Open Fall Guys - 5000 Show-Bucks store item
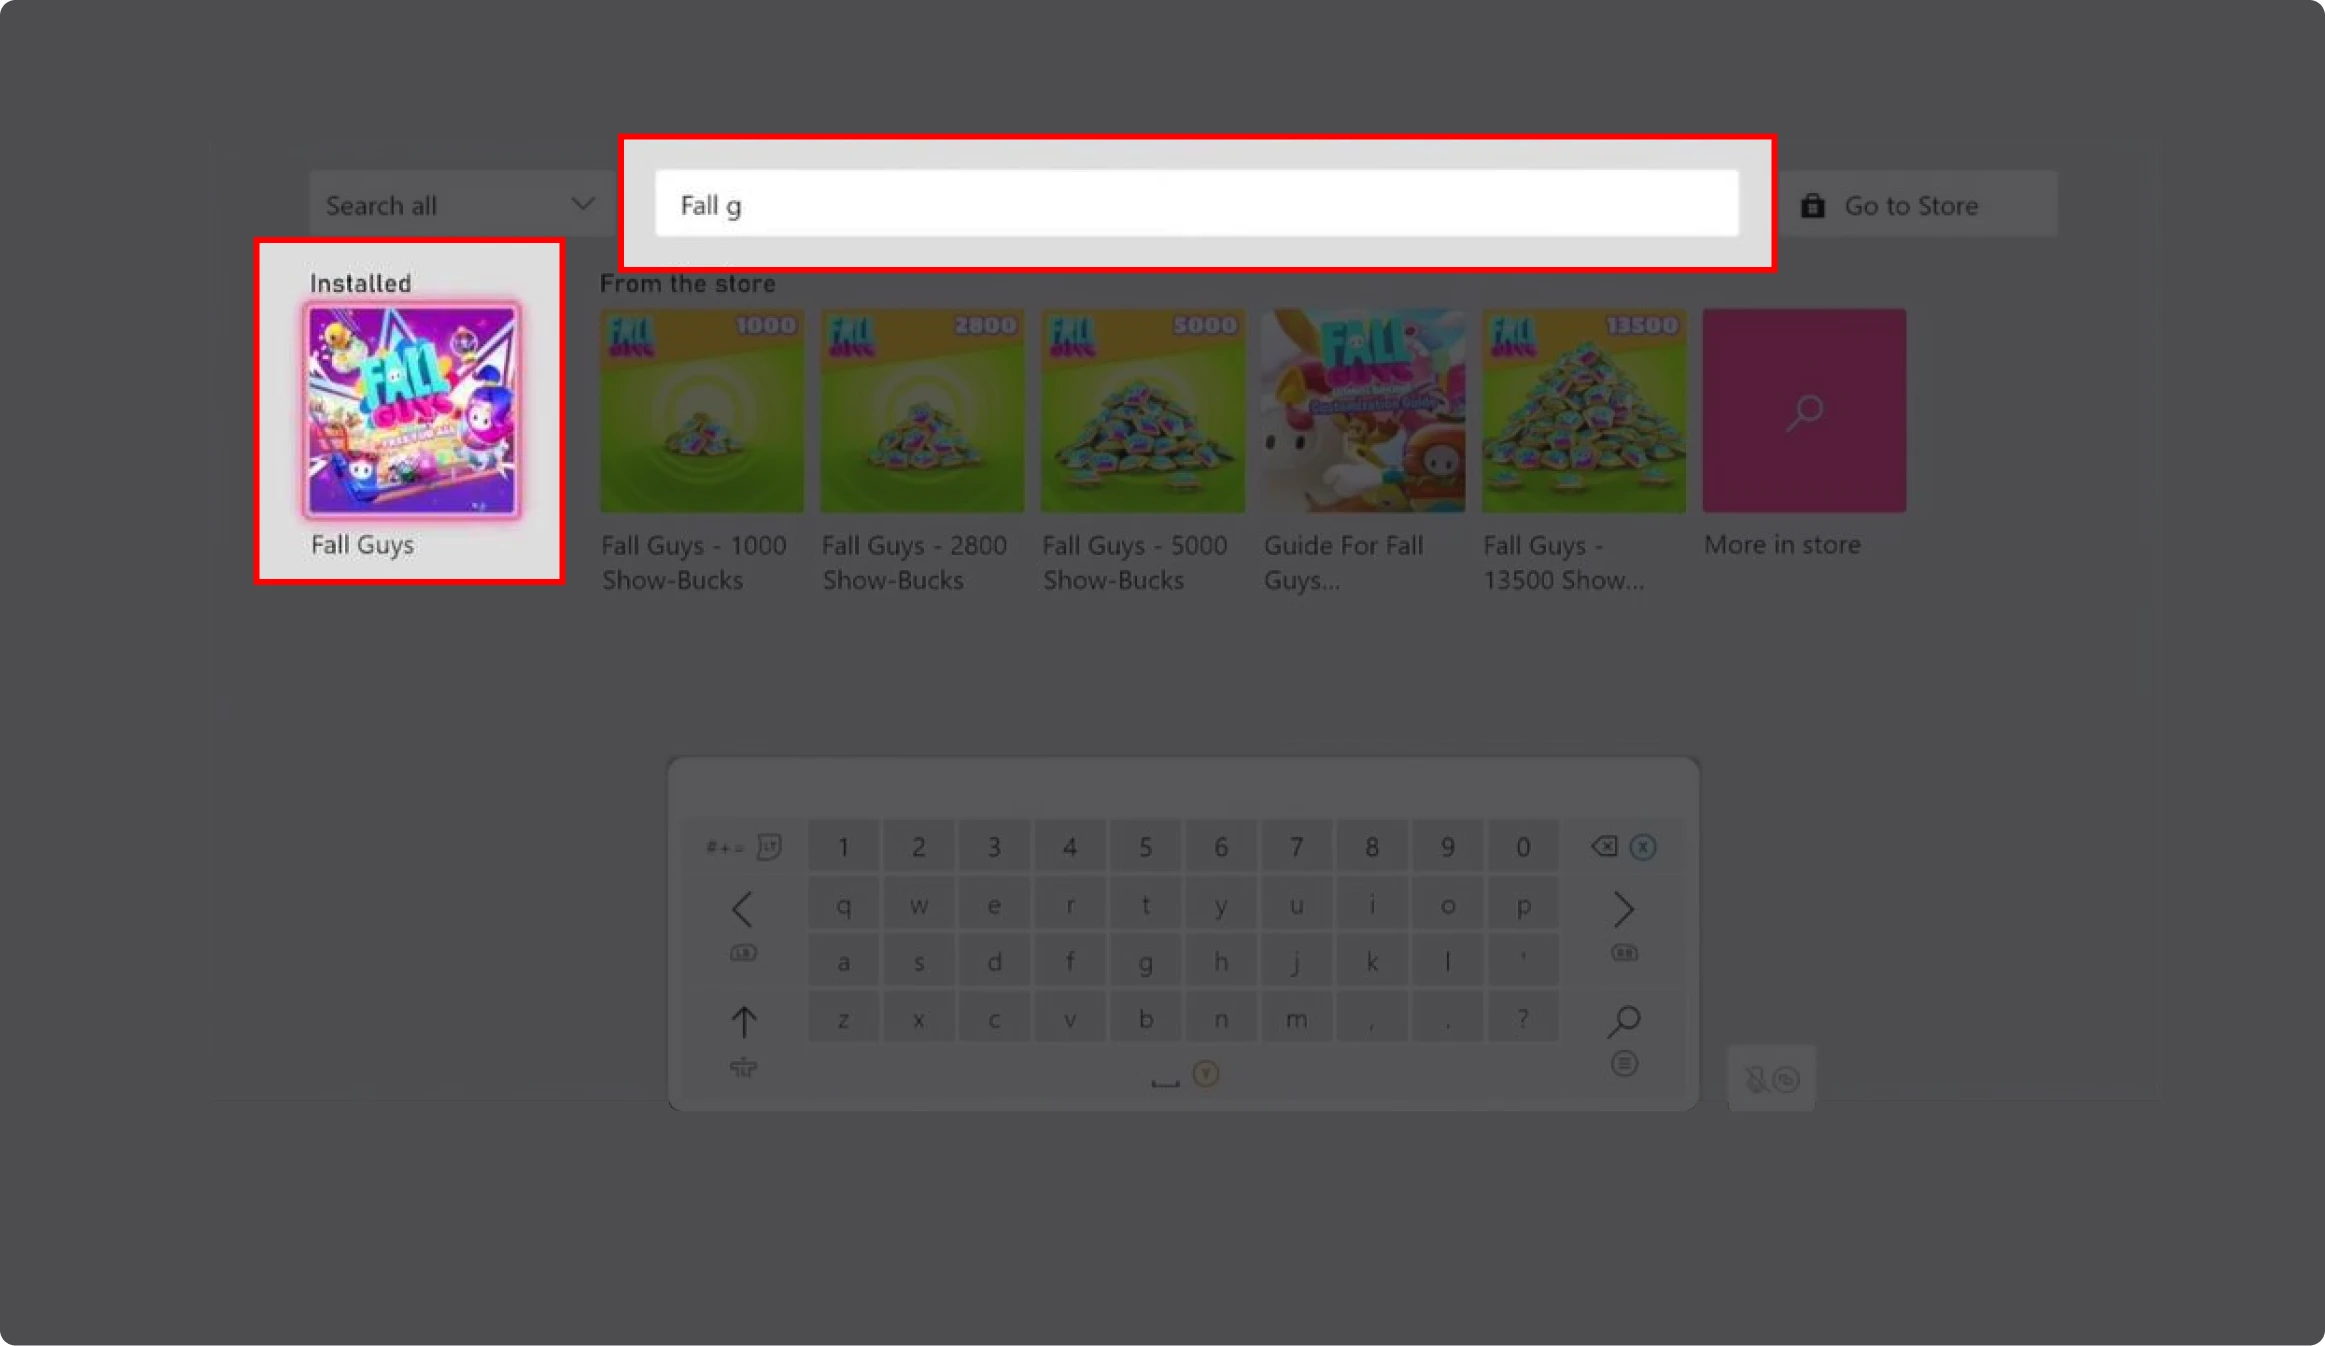The width and height of the screenshot is (2325, 1346). pos(1142,411)
